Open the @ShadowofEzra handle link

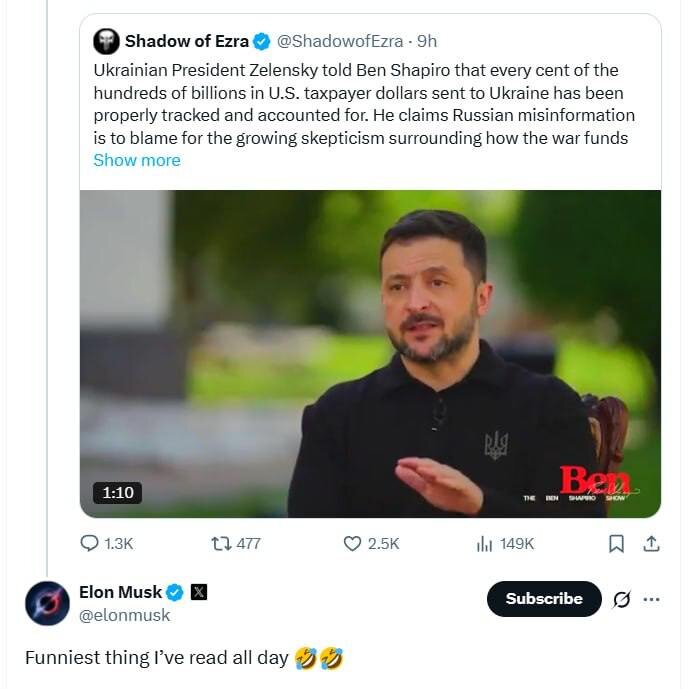click(340, 41)
